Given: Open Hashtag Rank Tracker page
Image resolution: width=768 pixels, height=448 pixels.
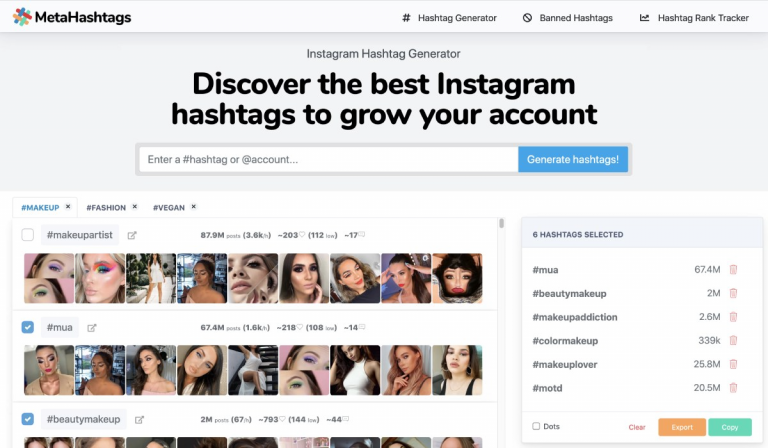Looking at the screenshot, I should click(694, 18).
